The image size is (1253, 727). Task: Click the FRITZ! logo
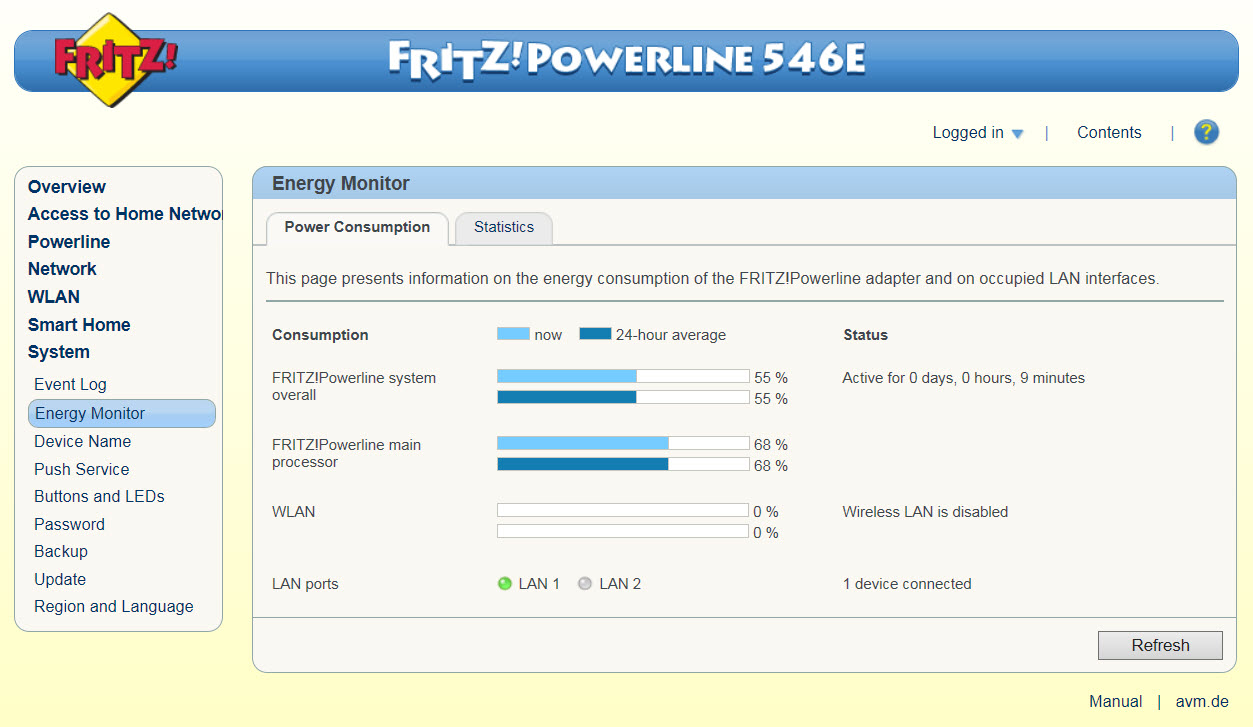pyautogui.click(x=115, y=60)
